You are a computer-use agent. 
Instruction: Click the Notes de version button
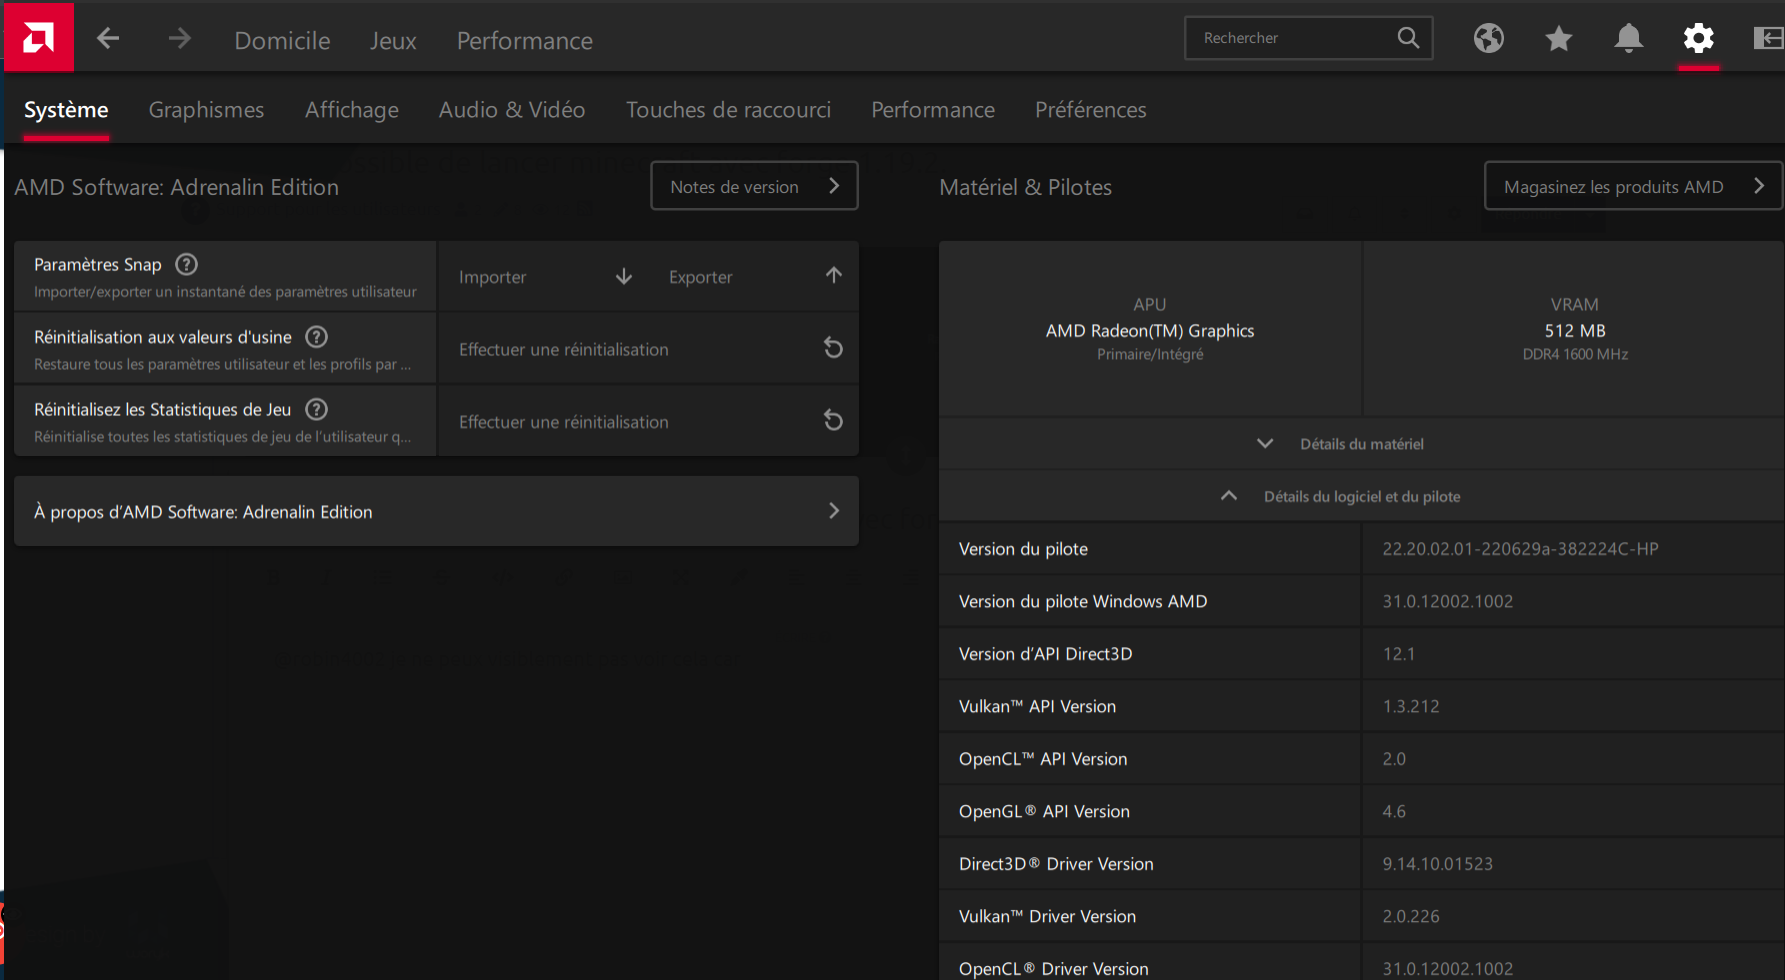tap(754, 186)
